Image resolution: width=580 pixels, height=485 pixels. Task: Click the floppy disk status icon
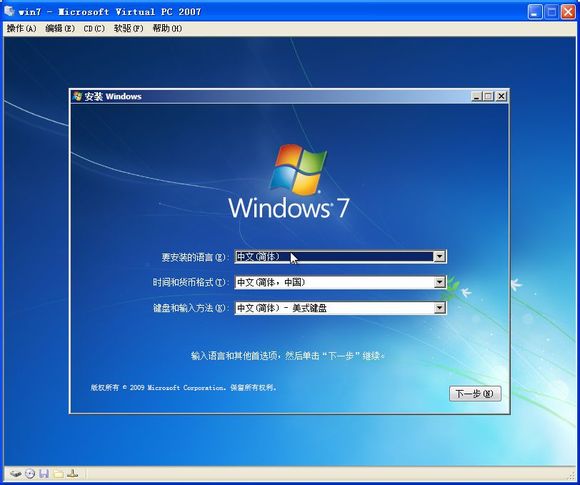click(x=44, y=474)
